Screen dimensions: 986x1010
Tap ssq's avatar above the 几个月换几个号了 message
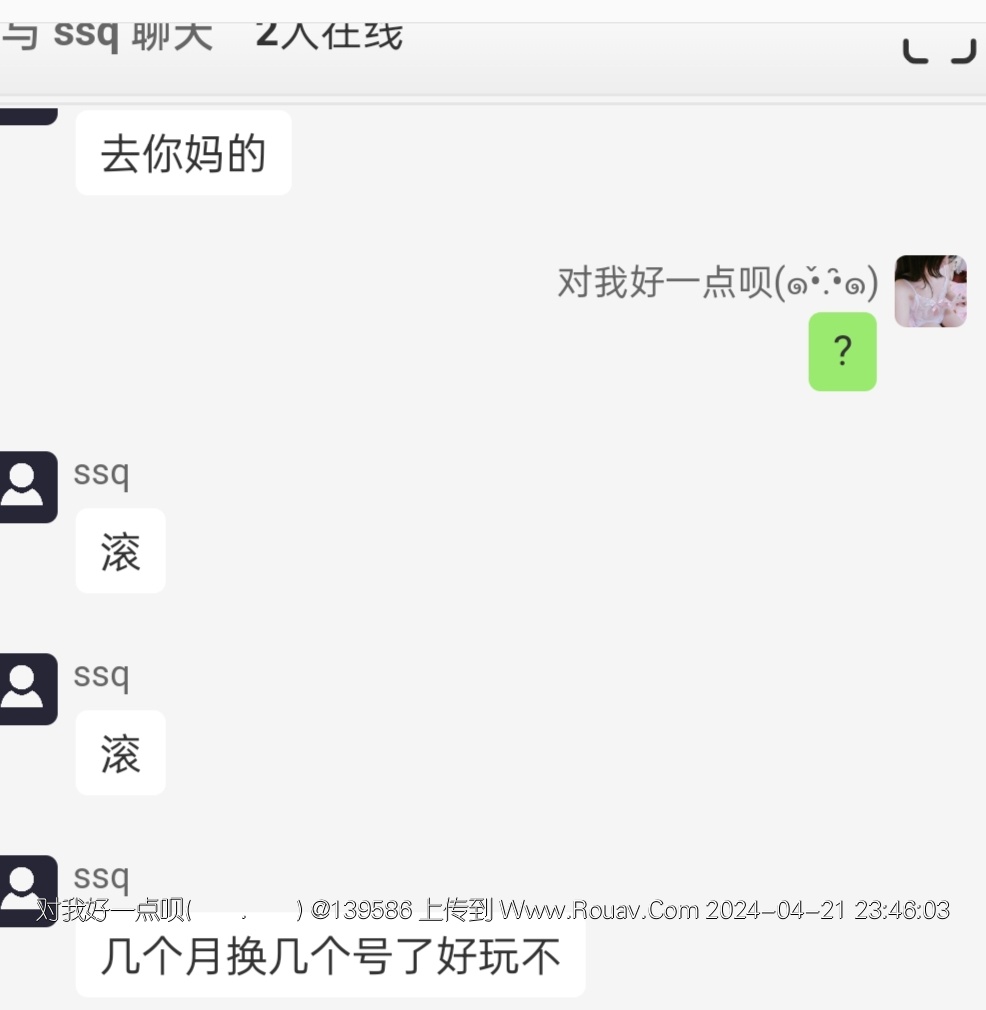pos(28,891)
